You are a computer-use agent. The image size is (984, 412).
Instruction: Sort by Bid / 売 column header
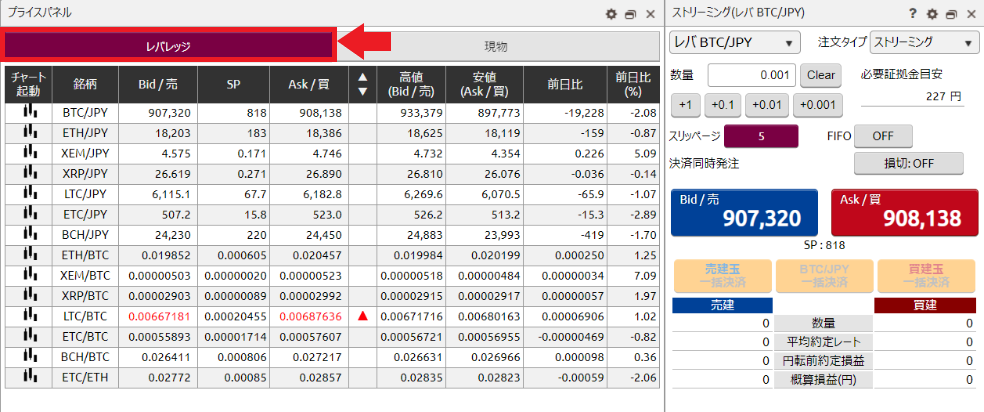click(158, 85)
